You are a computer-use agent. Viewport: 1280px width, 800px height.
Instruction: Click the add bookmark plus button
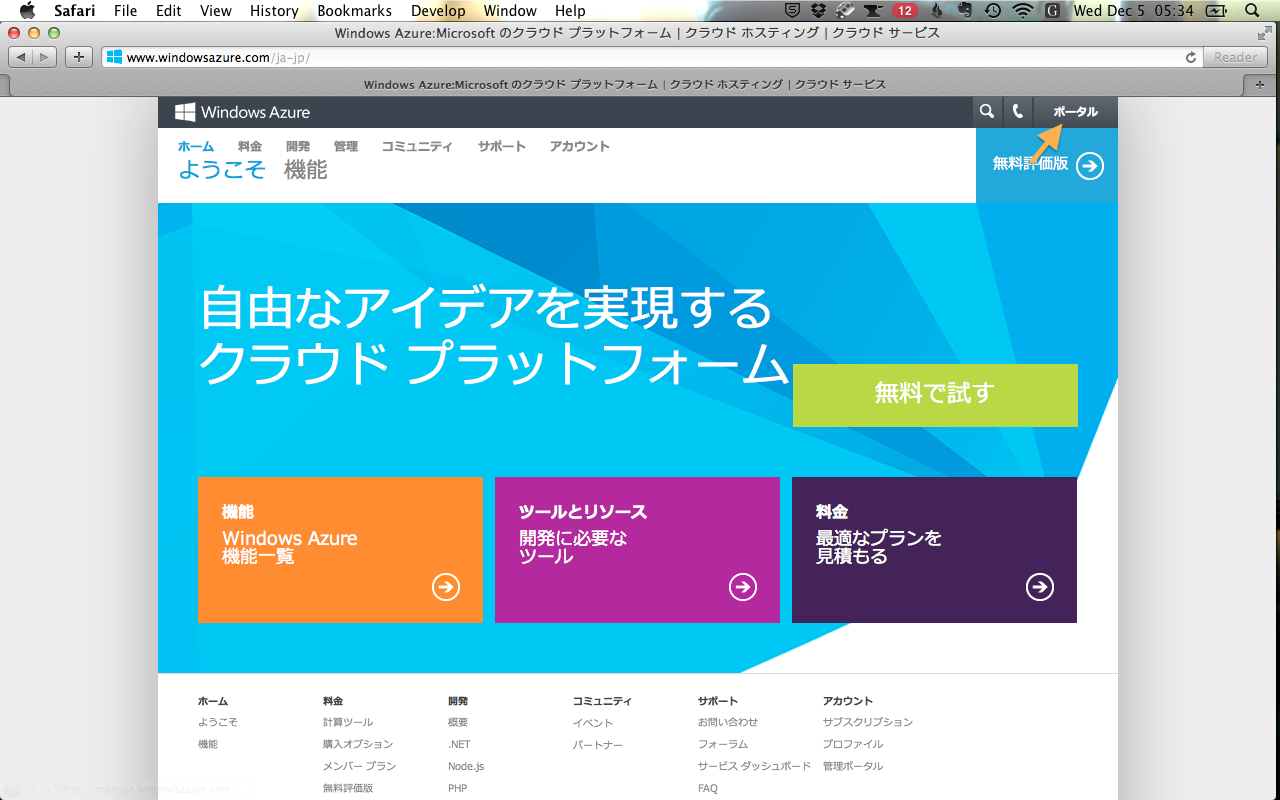79,57
